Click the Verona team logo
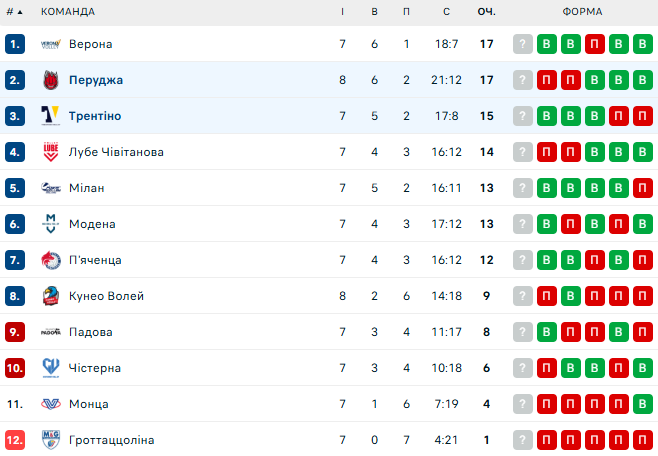The height and width of the screenshot is (456, 658). 51,44
